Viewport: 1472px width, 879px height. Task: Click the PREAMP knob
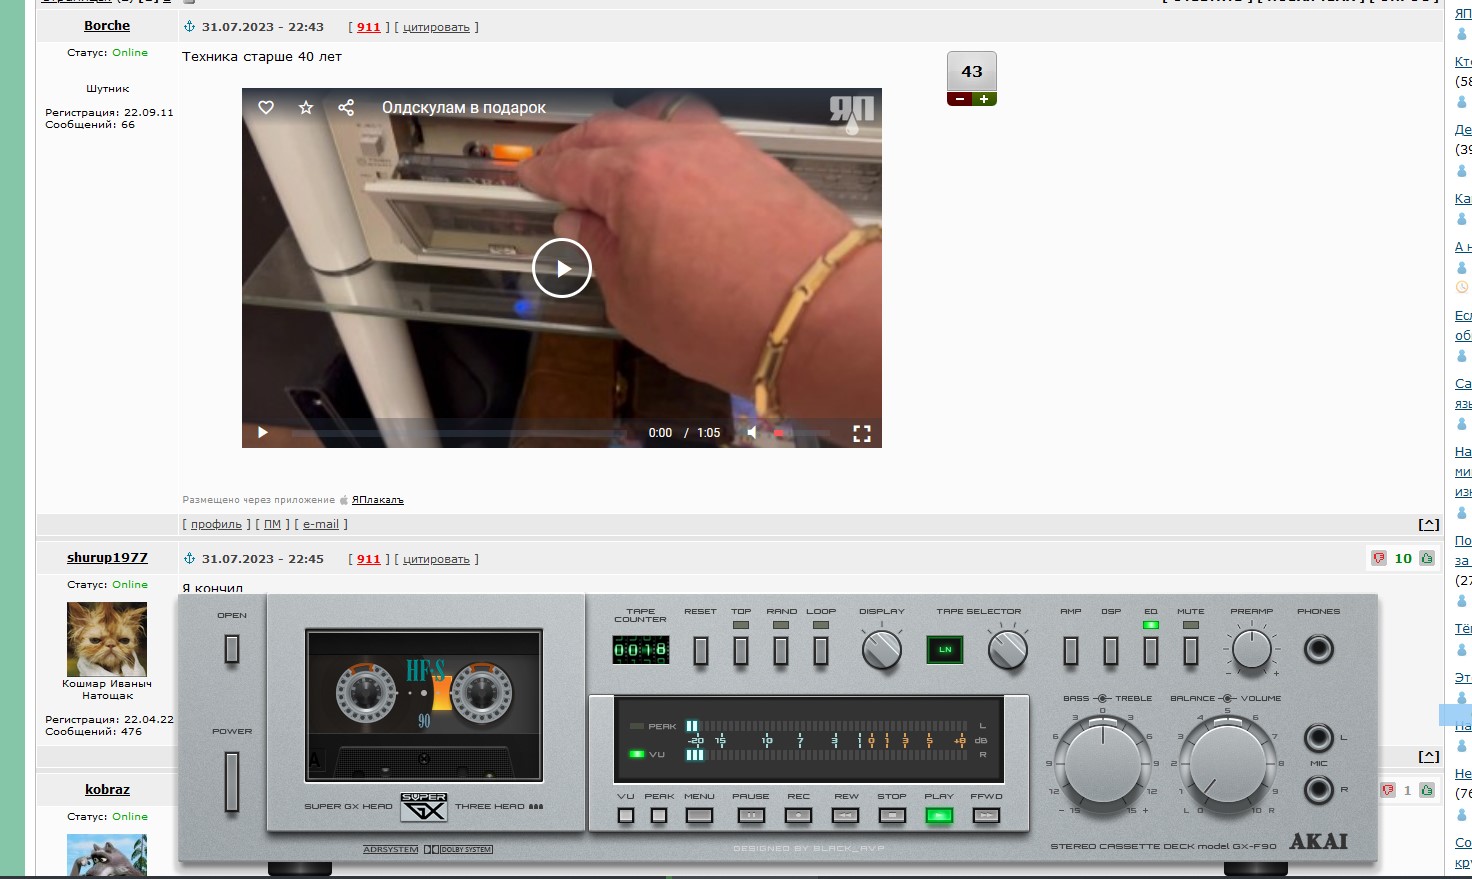pos(1252,650)
